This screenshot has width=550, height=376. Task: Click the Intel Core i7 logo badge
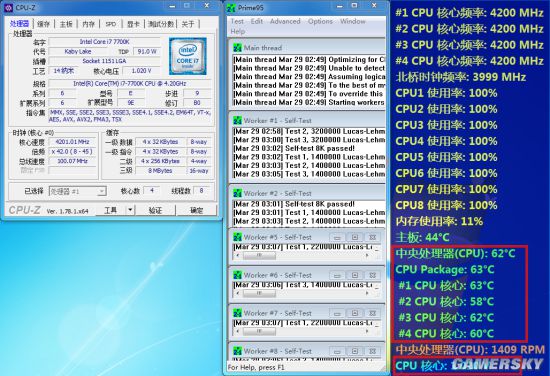(188, 56)
